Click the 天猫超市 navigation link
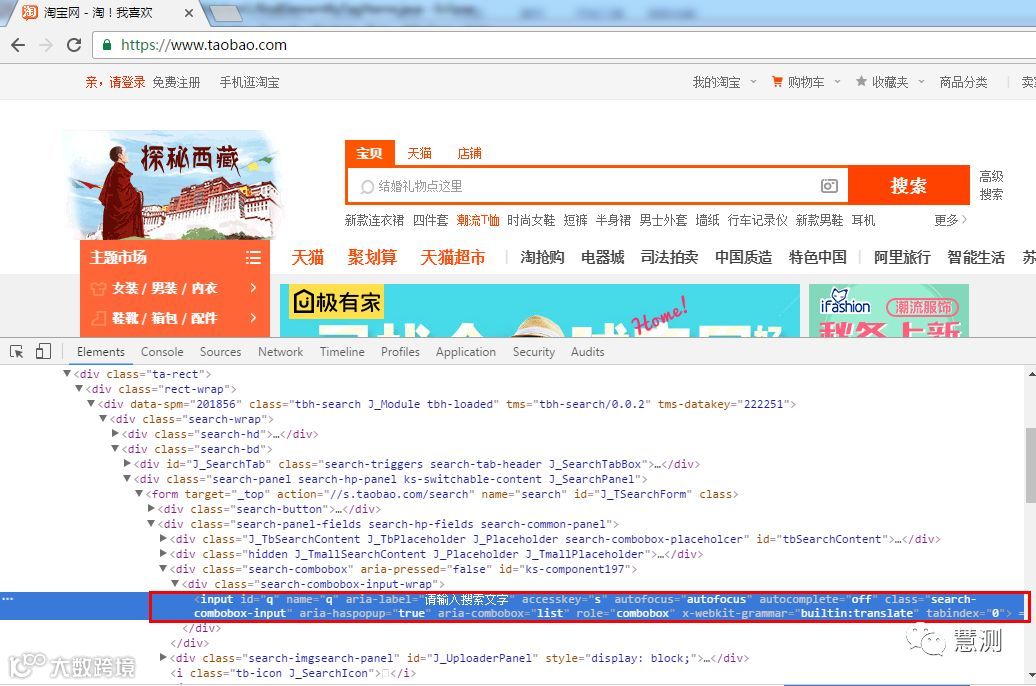The width and height of the screenshot is (1036, 686). [x=453, y=257]
